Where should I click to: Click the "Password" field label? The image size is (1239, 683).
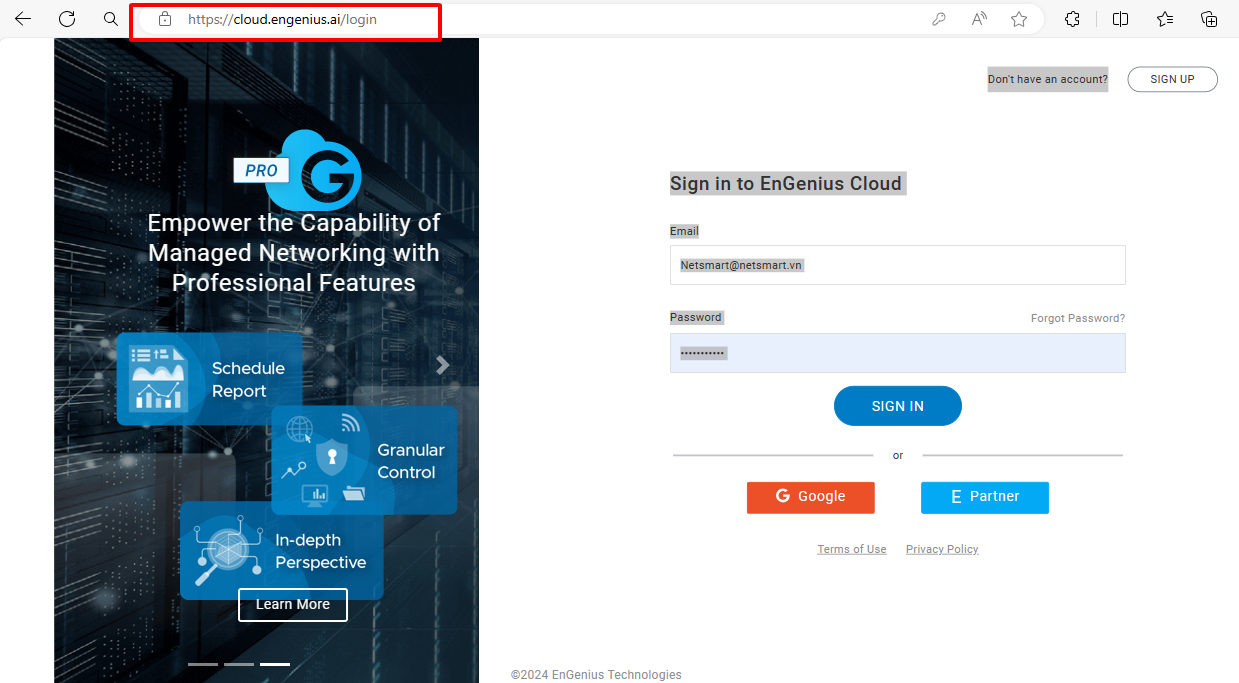(x=696, y=317)
